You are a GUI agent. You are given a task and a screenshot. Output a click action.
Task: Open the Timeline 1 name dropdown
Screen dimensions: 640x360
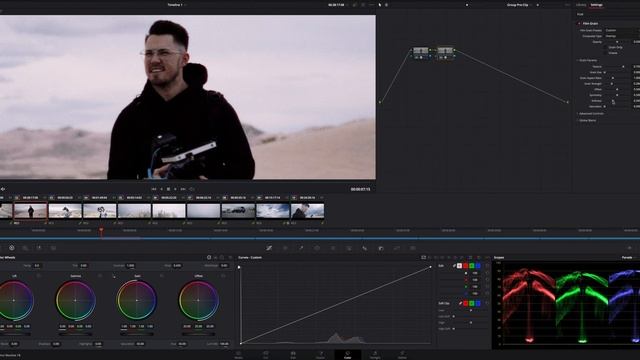tap(176, 5)
